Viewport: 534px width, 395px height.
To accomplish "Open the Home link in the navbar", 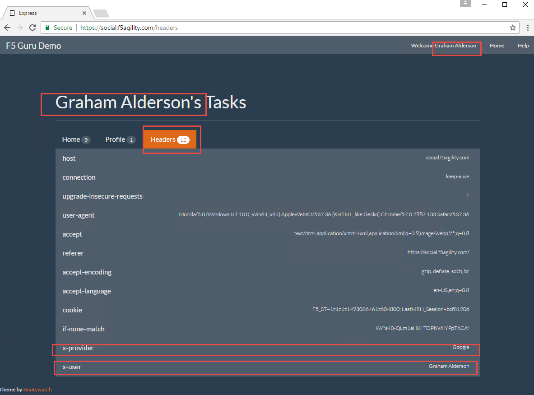I will 497,46.
